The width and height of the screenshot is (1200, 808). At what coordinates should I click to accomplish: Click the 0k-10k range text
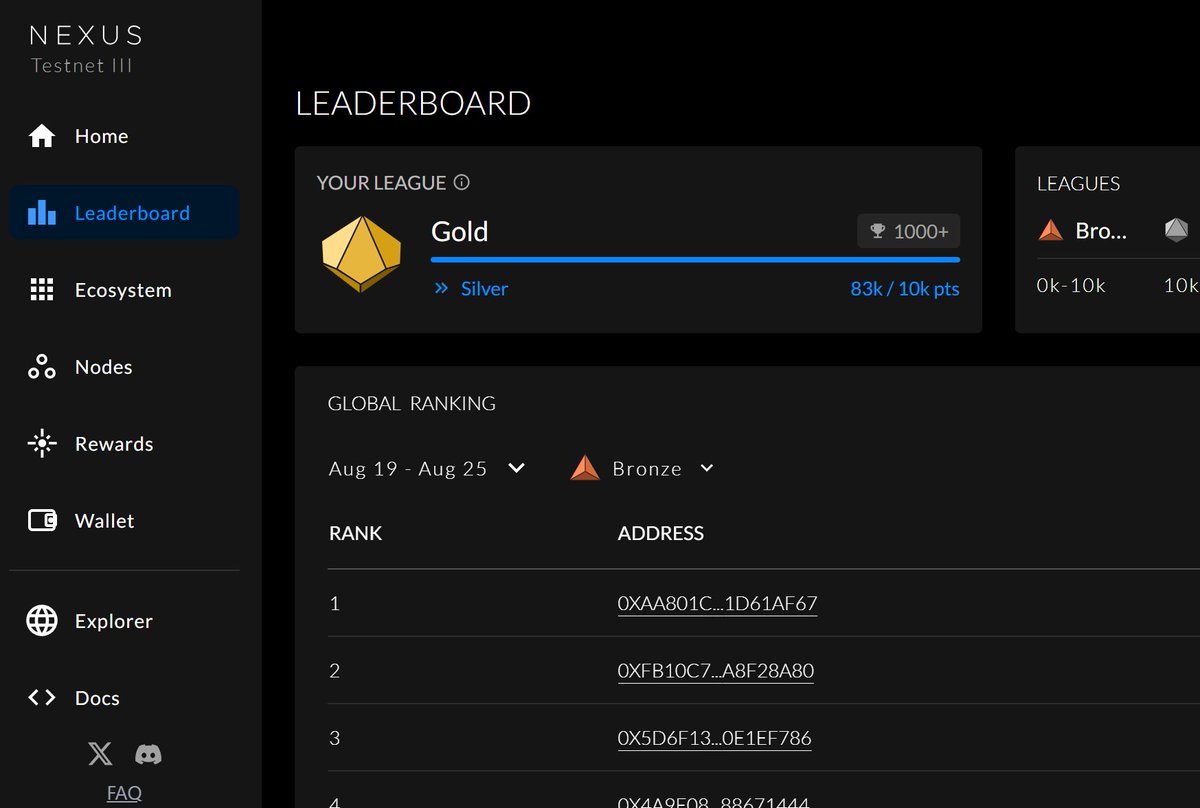pyautogui.click(x=1071, y=285)
